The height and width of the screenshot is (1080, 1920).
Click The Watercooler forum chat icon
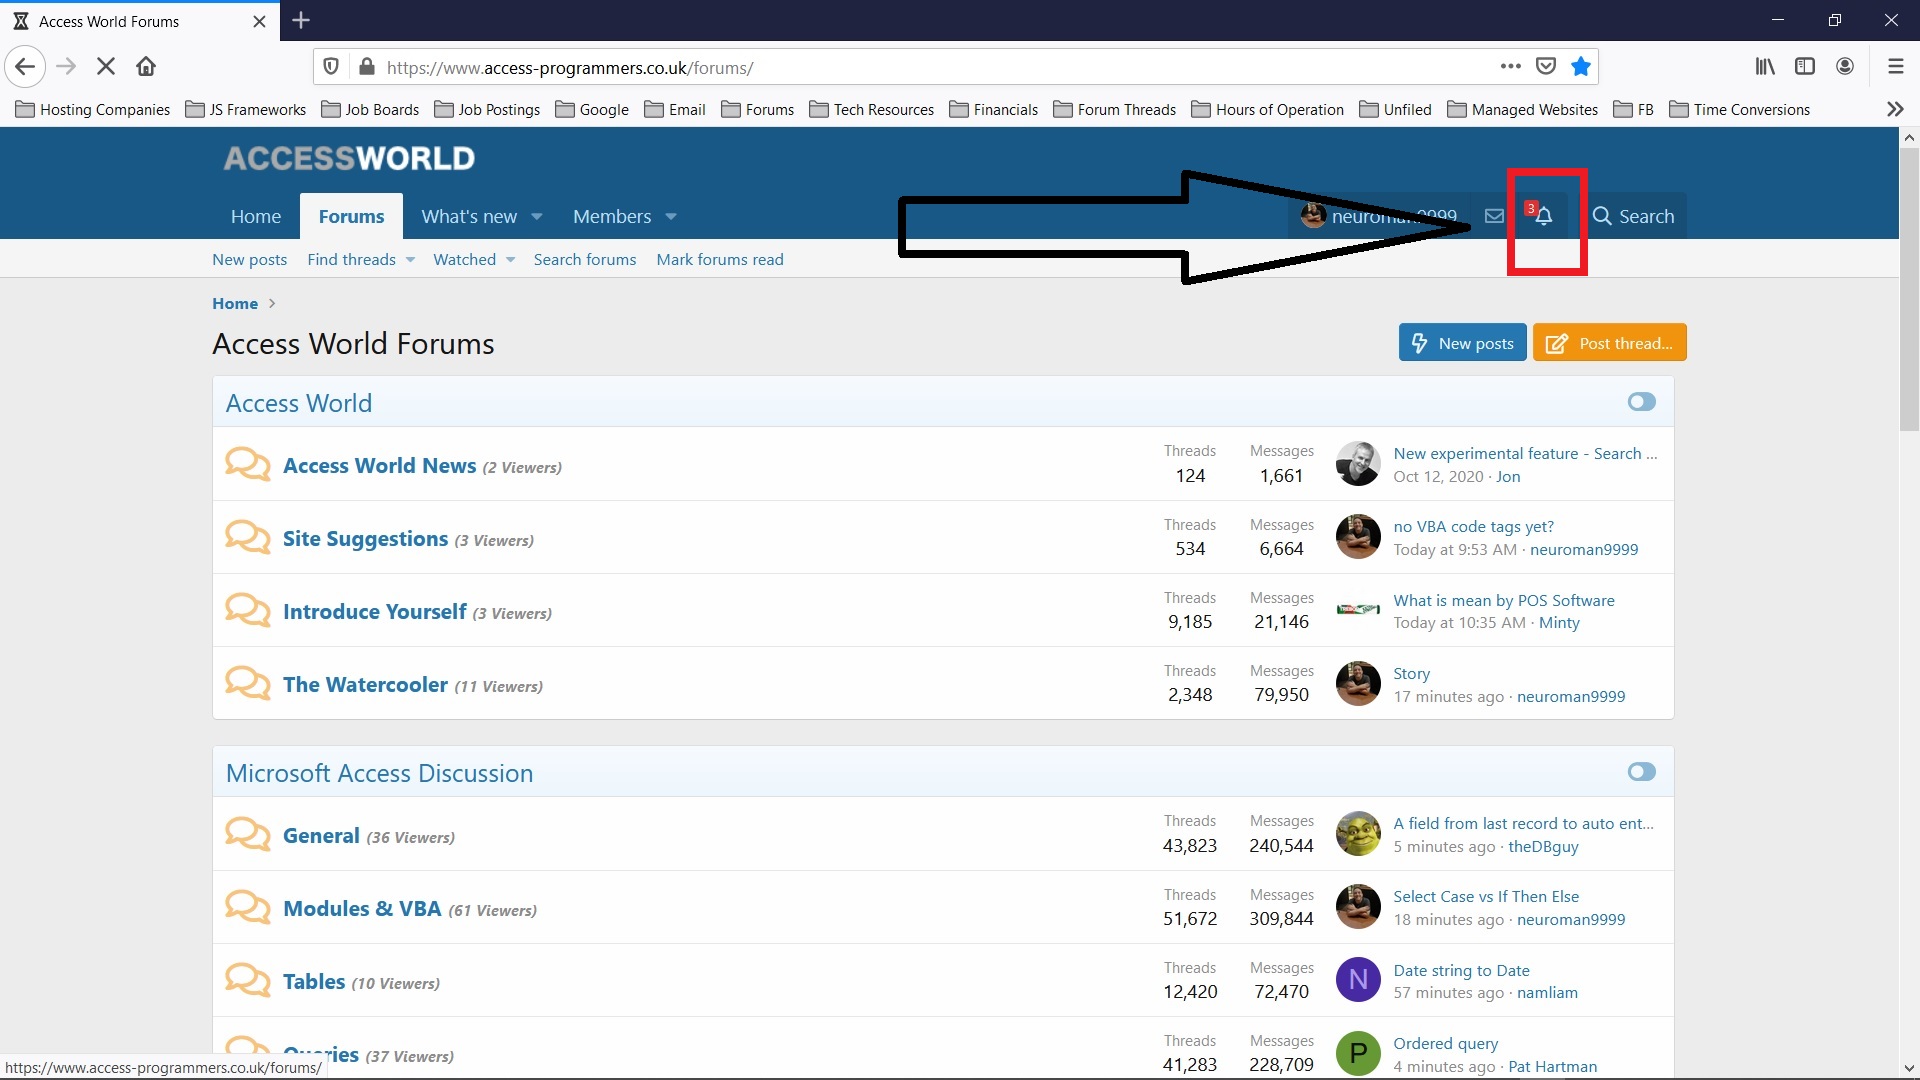(247, 683)
